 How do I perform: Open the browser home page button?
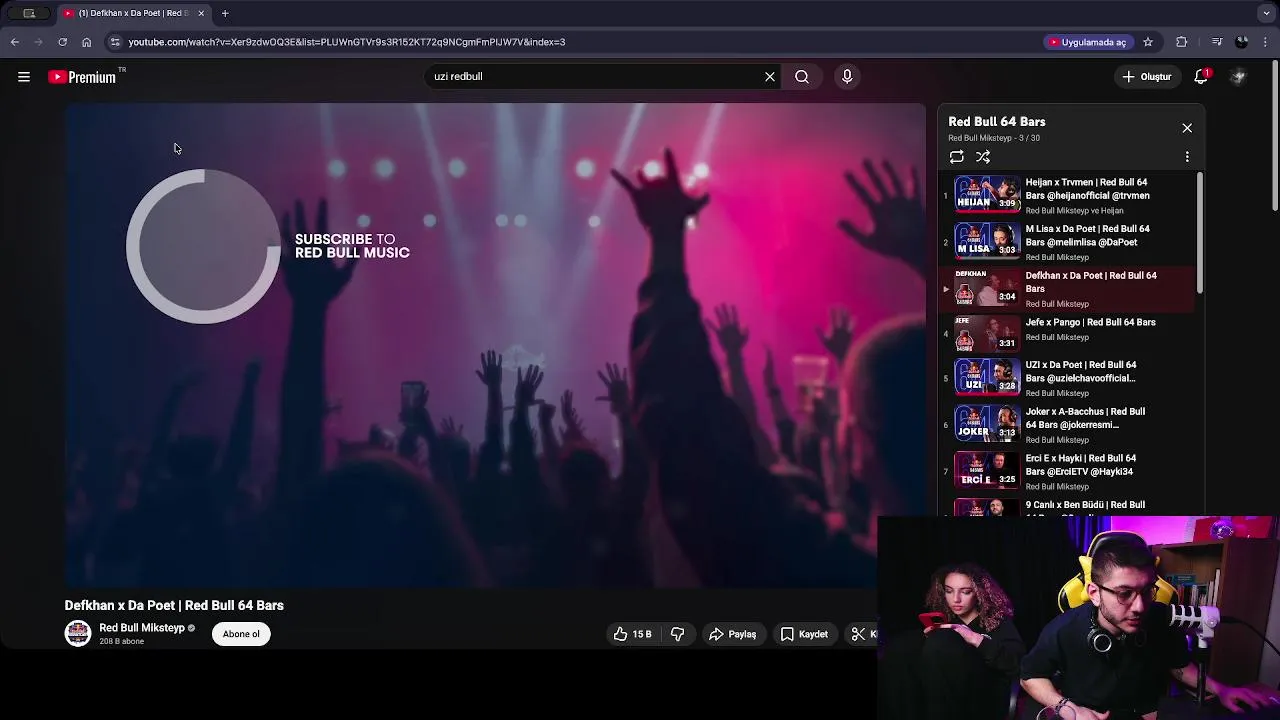[x=87, y=42]
